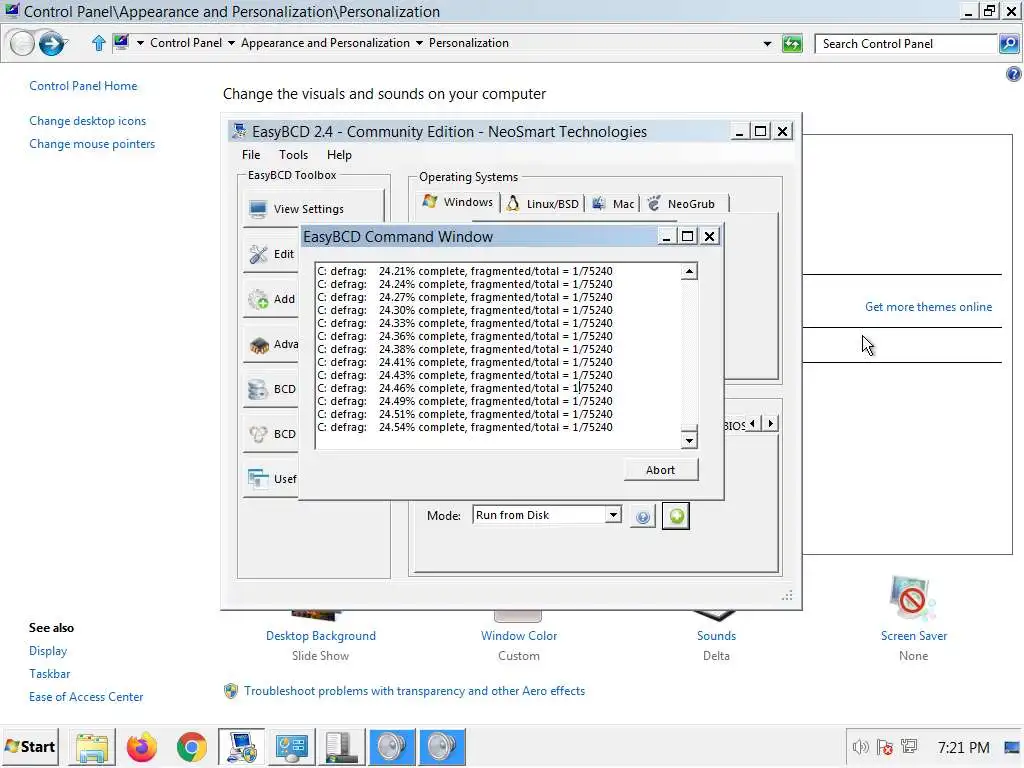The image size is (1024, 768).
Task: Open Change desktop icons link
Action: (x=88, y=121)
